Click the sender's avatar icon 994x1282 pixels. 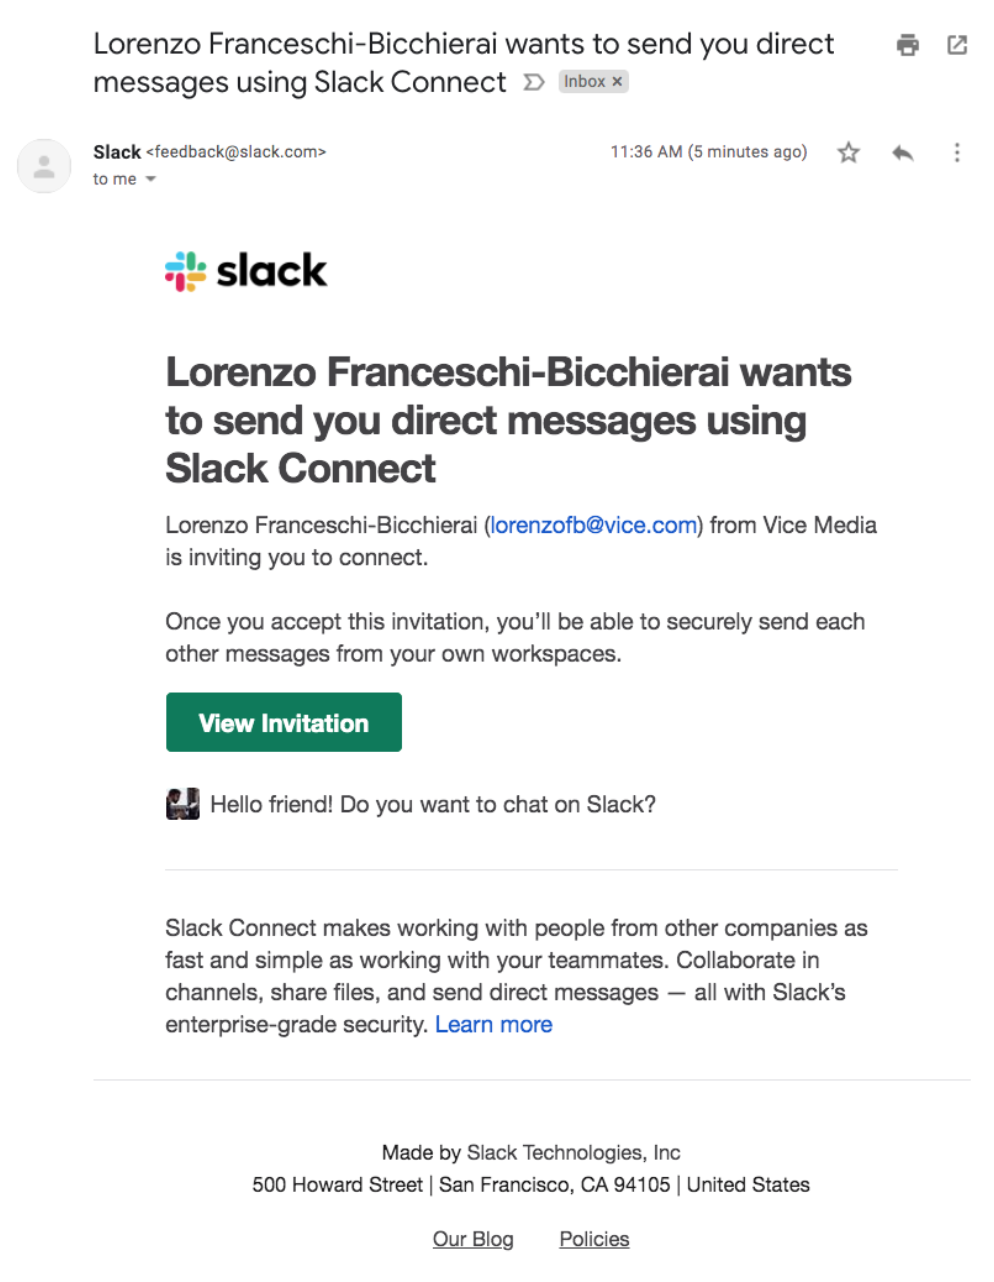click(44, 166)
